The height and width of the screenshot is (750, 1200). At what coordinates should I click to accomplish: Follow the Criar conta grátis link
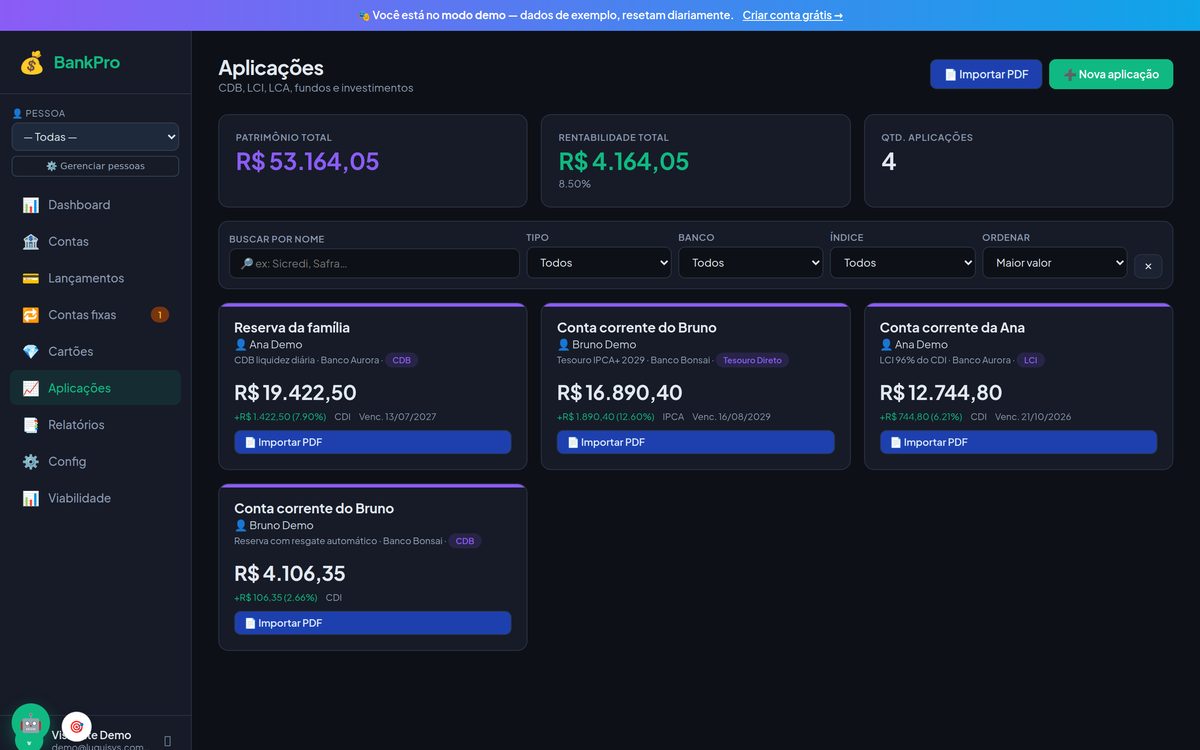(792, 15)
